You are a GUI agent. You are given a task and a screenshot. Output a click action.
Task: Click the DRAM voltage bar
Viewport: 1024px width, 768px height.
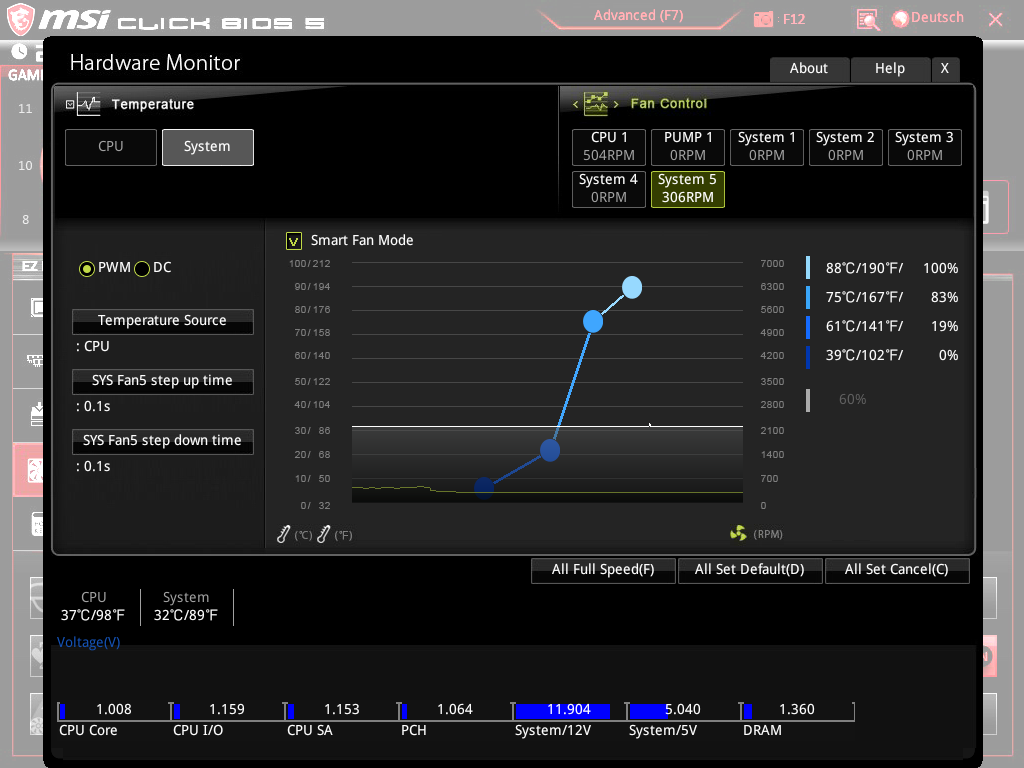(x=797, y=711)
